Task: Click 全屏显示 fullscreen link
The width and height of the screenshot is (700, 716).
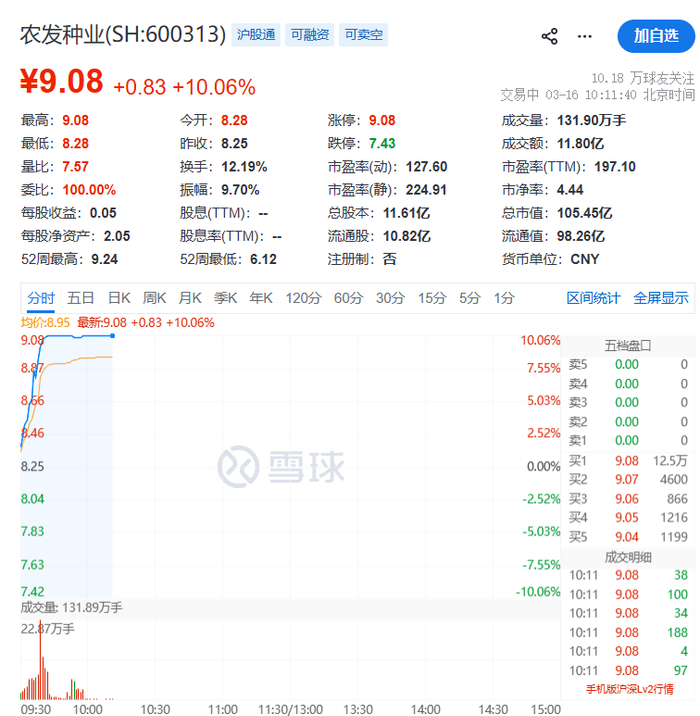Action: pos(661,298)
